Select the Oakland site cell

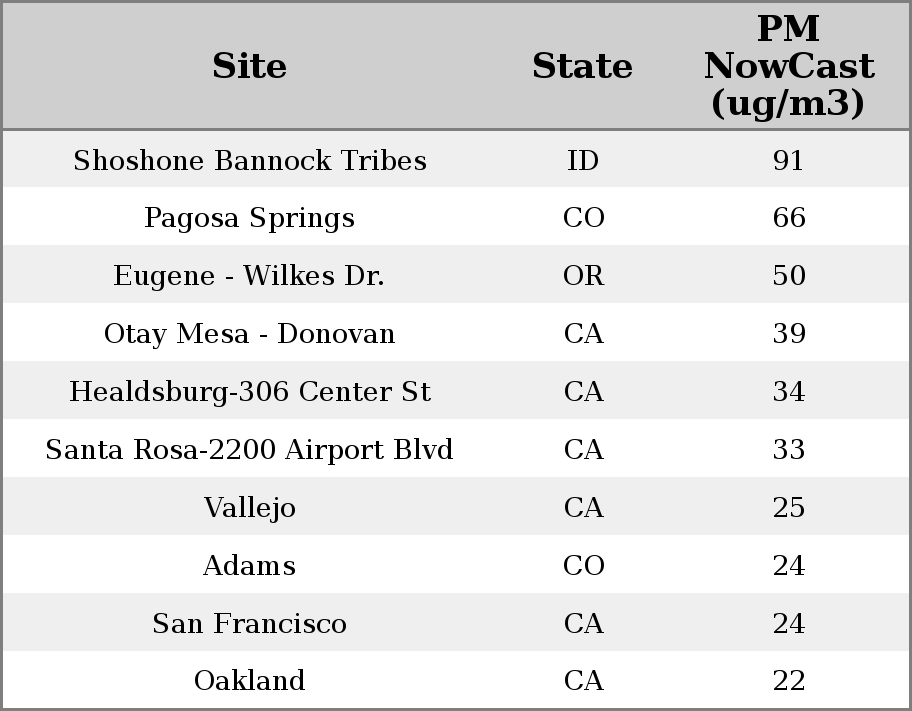coord(249,681)
